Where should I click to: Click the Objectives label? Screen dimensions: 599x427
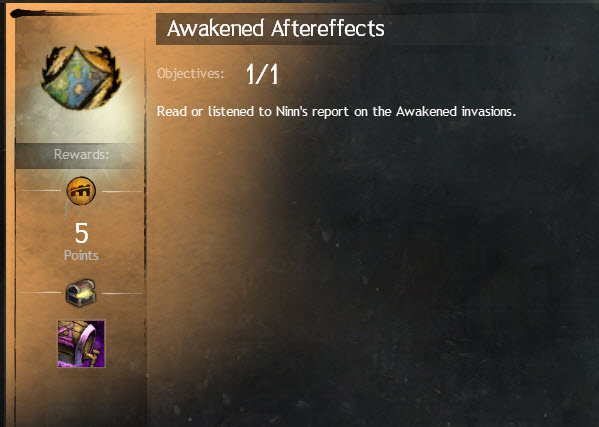coord(190,73)
